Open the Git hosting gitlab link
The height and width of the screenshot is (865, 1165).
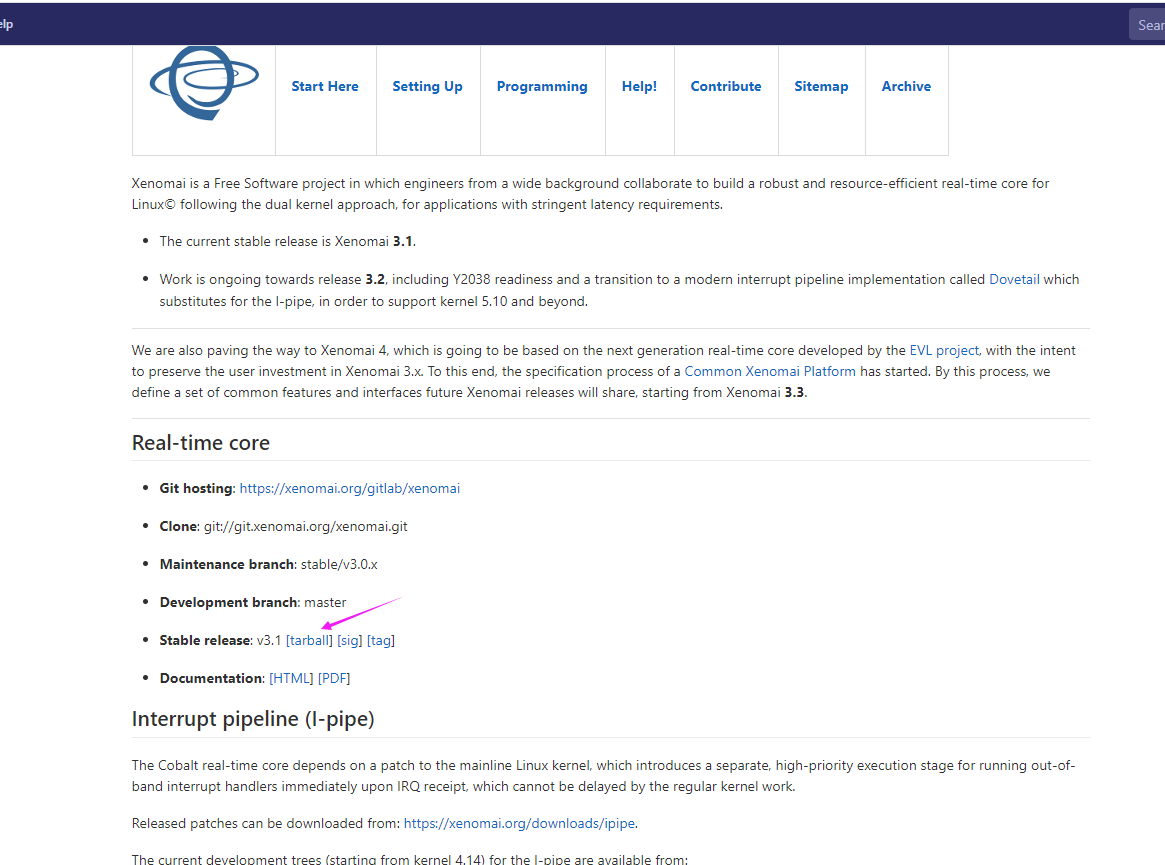pyautogui.click(x=349, y=488)
